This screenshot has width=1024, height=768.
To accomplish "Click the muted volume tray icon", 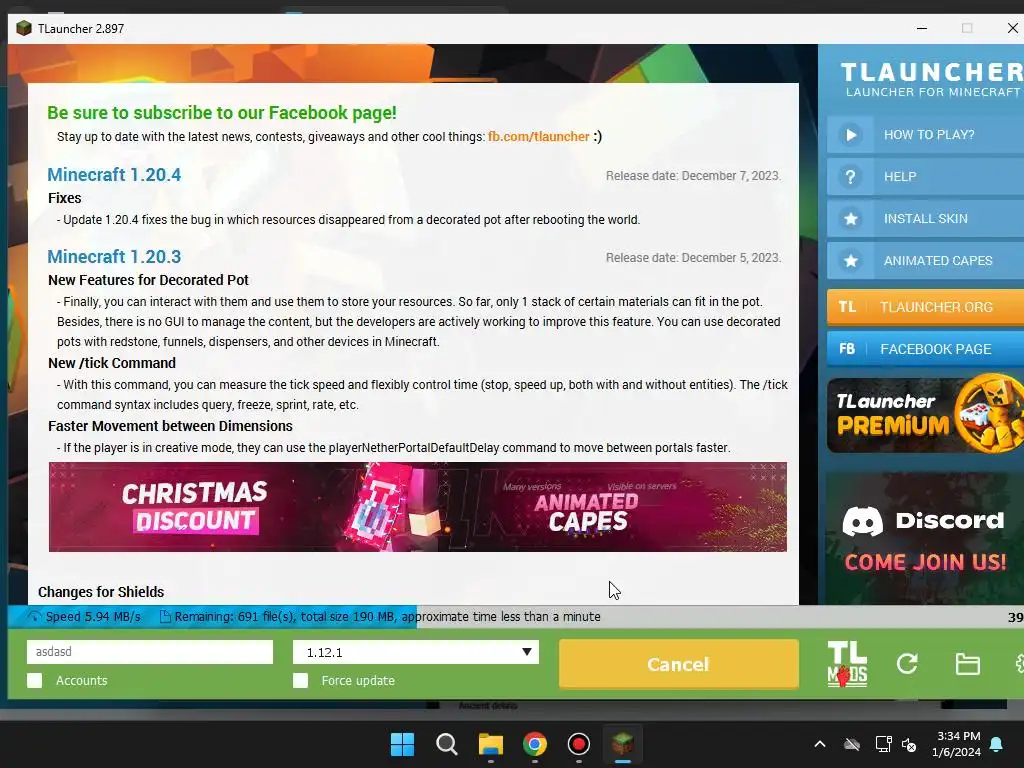I will 909,744.
